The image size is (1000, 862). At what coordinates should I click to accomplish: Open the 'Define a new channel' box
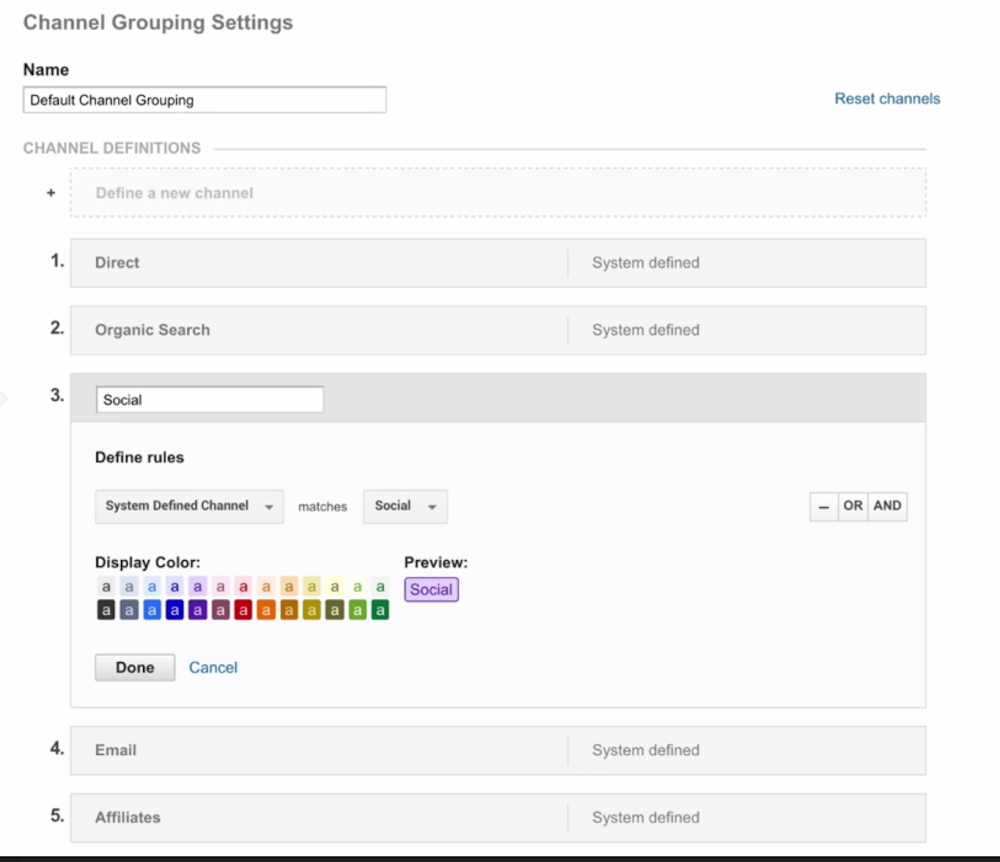(497, 193)
